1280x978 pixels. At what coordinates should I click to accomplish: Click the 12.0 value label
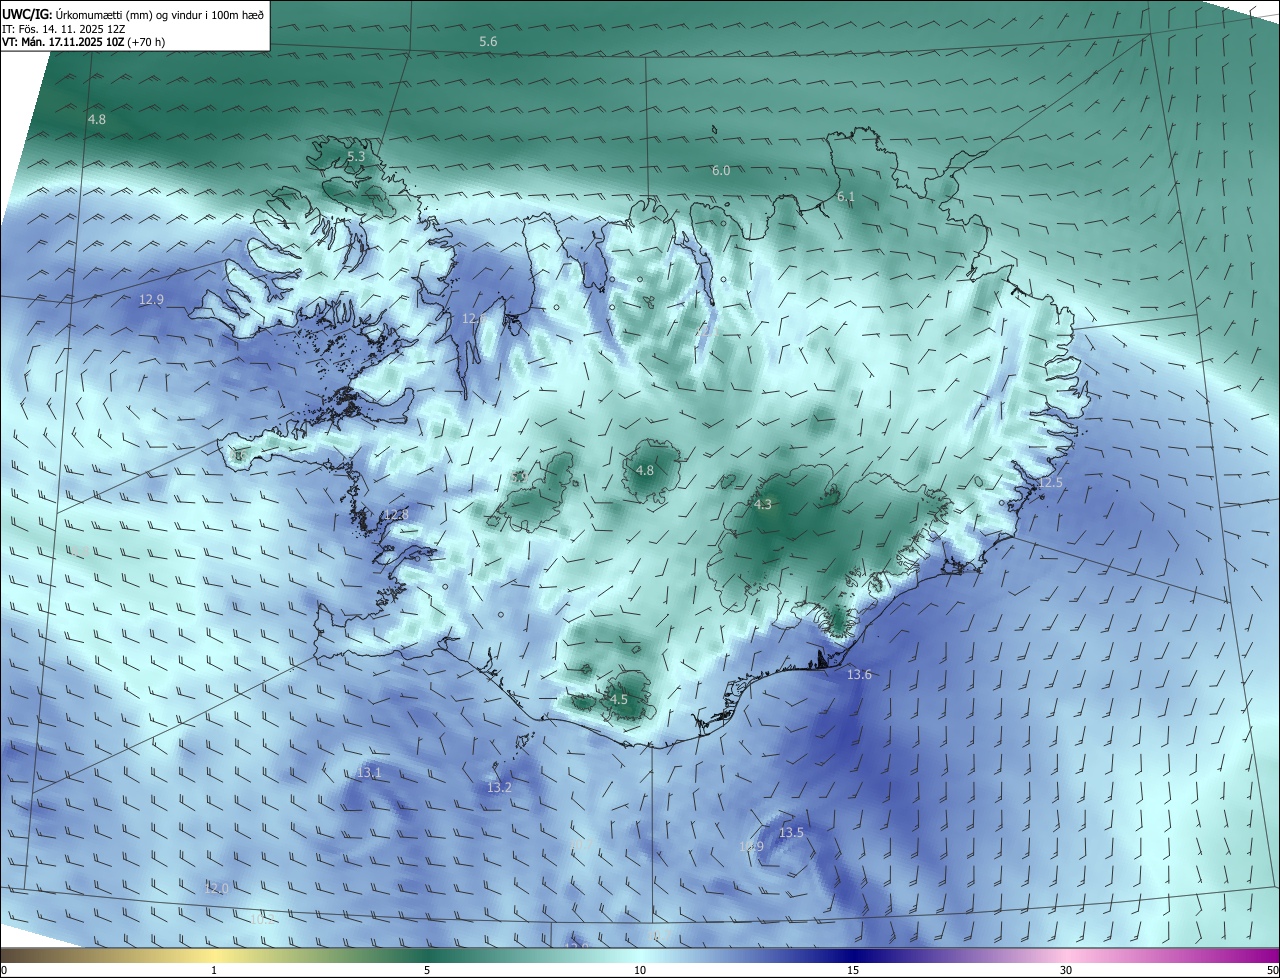click(216, 888)
